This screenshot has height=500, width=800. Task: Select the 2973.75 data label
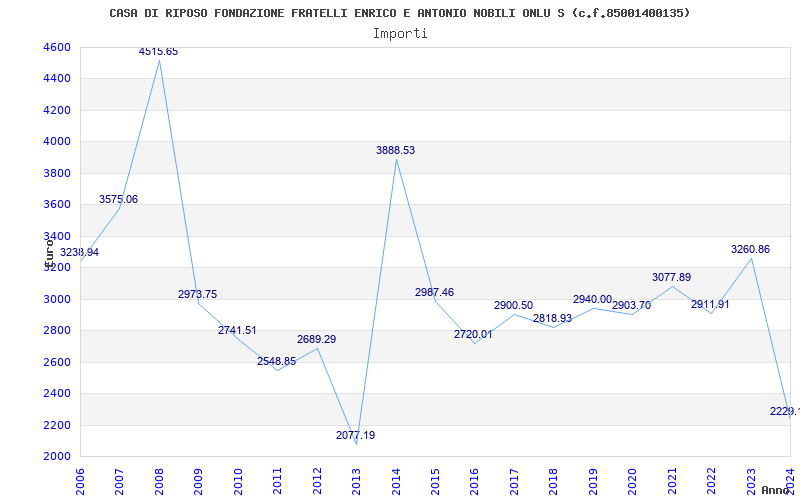point(197,294)
